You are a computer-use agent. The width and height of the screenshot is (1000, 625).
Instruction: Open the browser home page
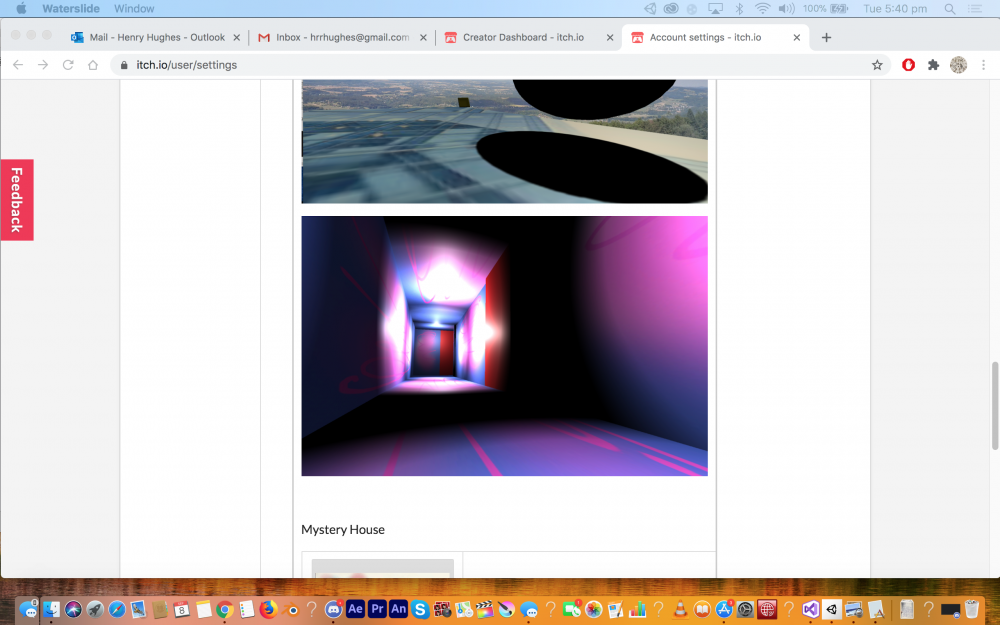point(92,65)
